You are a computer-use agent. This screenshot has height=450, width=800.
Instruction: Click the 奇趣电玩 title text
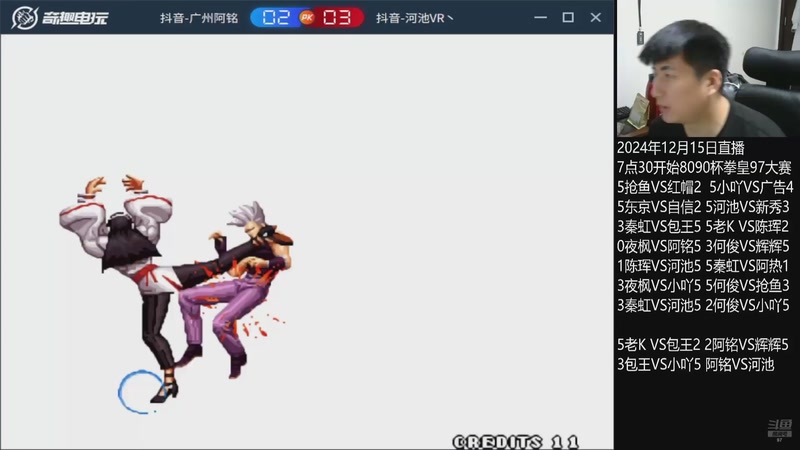(x=75, y=18)
